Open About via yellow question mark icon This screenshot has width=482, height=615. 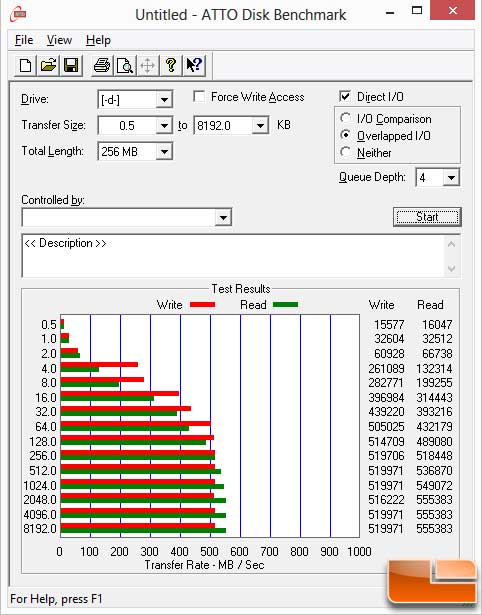click(171, 65)
